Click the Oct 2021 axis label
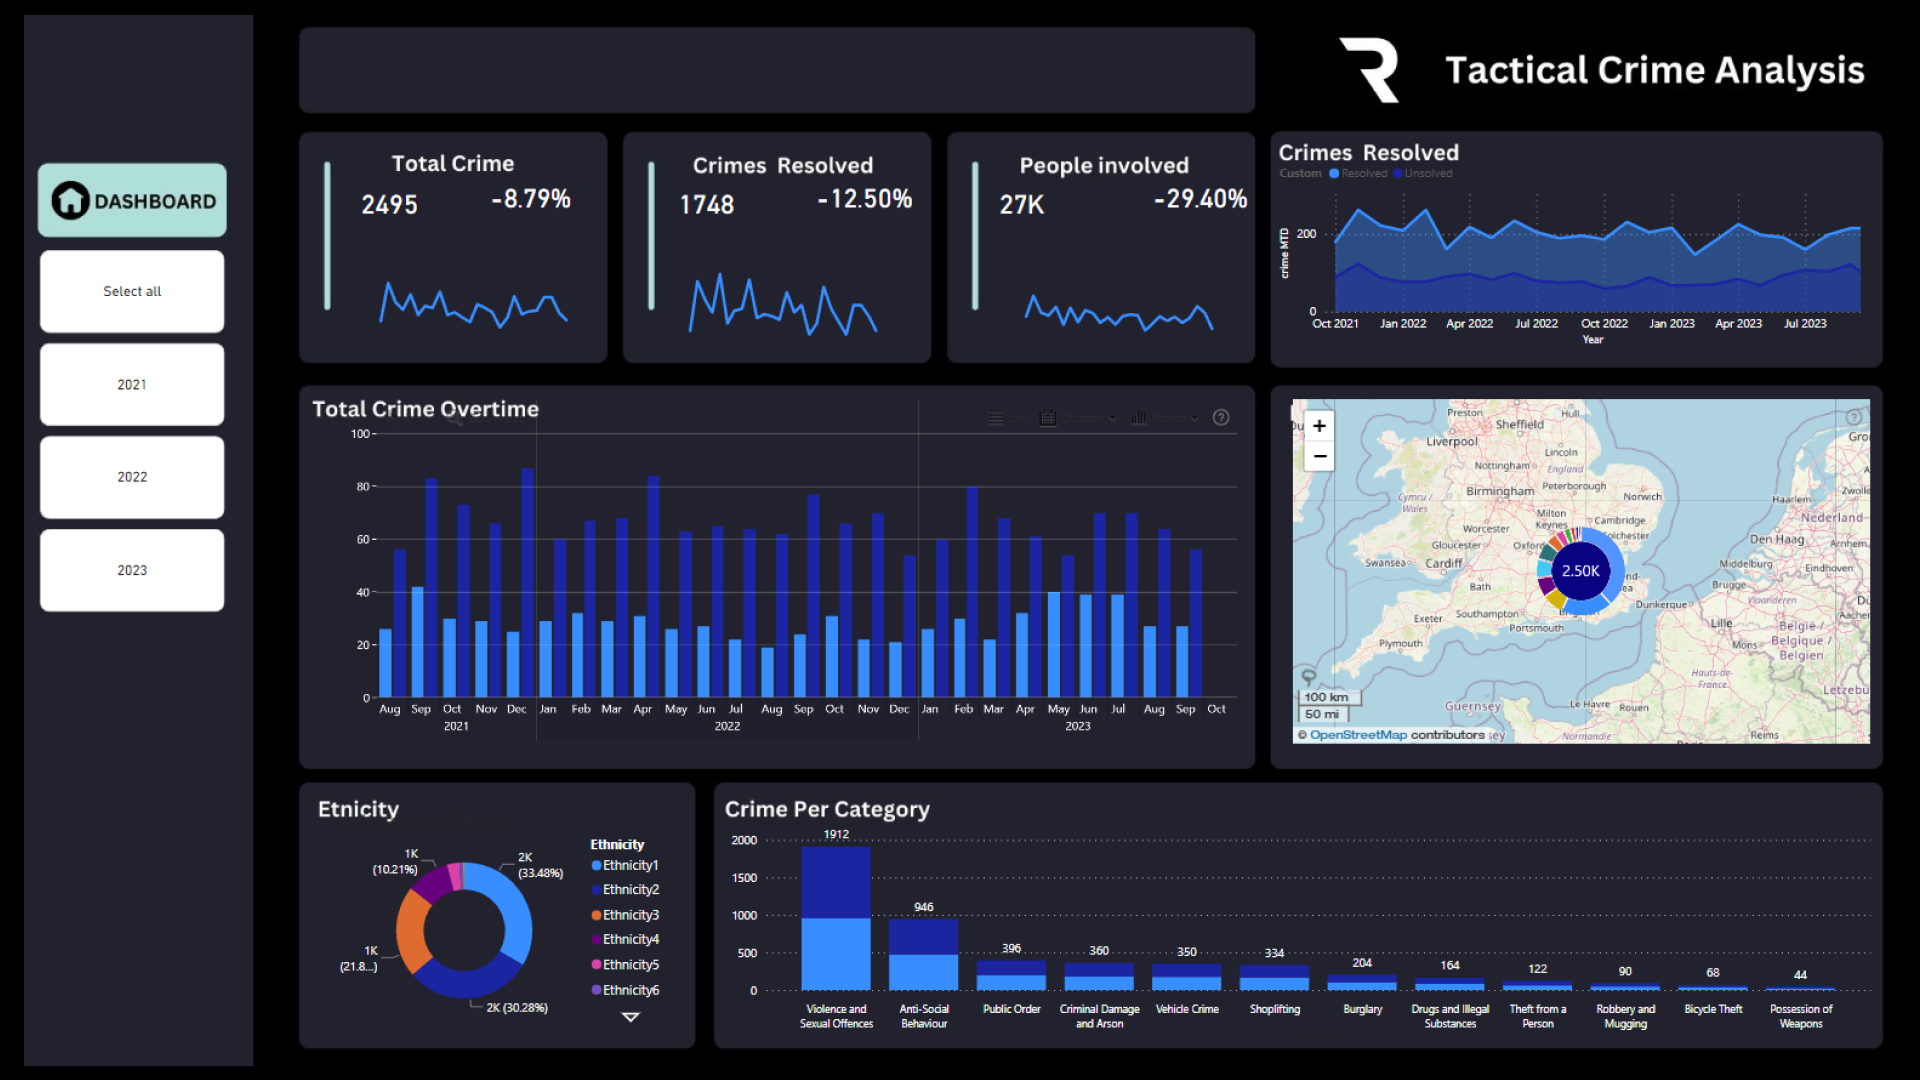This screenshot has height=1080, width=1920. (1335, 323)
